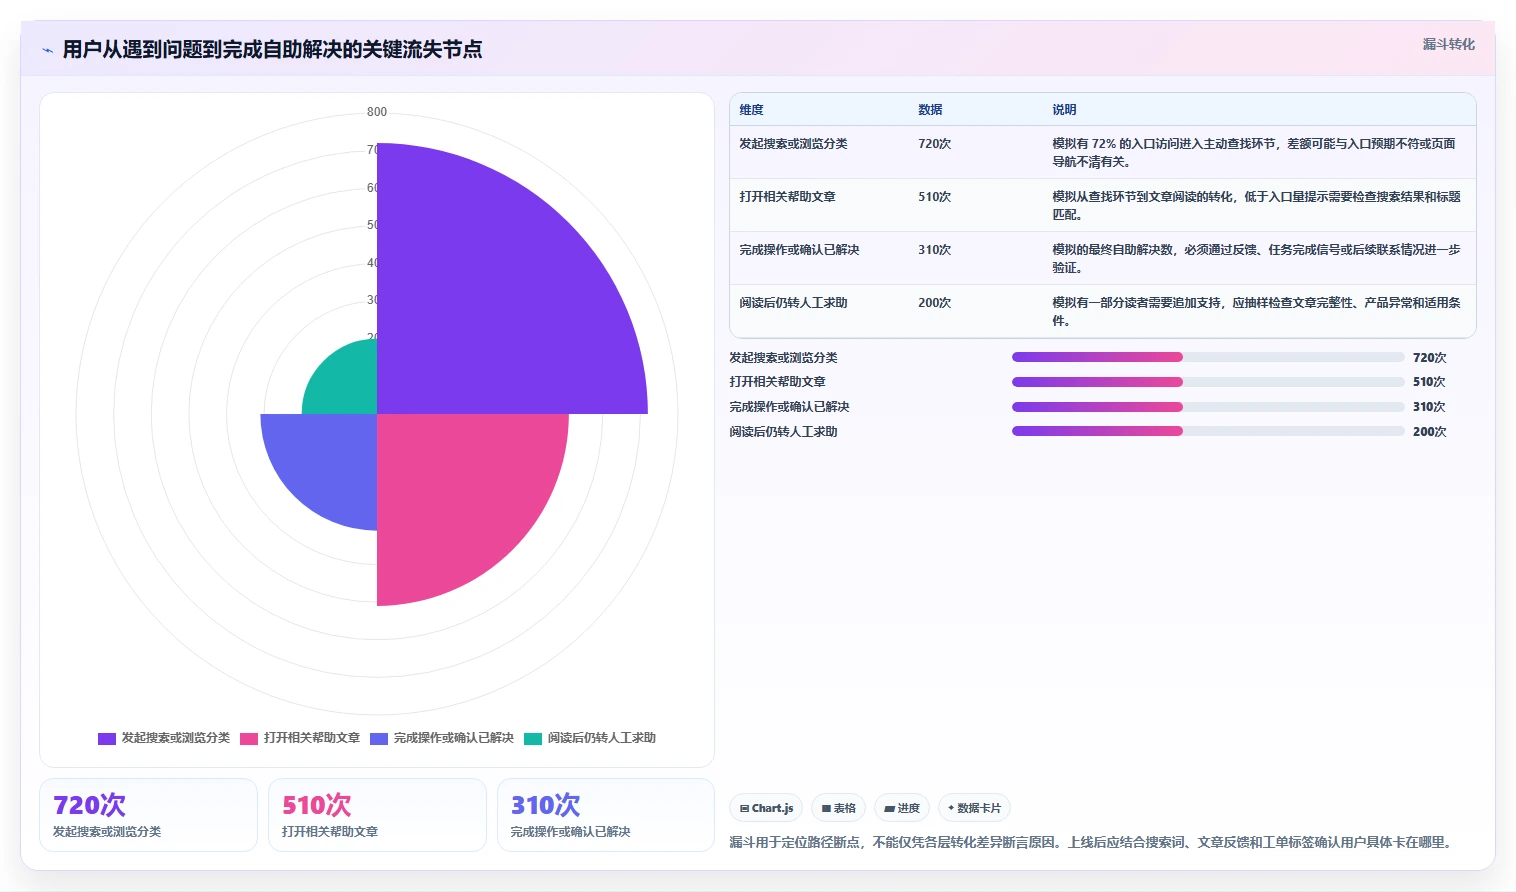This screenshot has width=1516, height=892.
Task: Click the Chart.js tag chip
Action: pyautogui.click(x=766, y=808)
